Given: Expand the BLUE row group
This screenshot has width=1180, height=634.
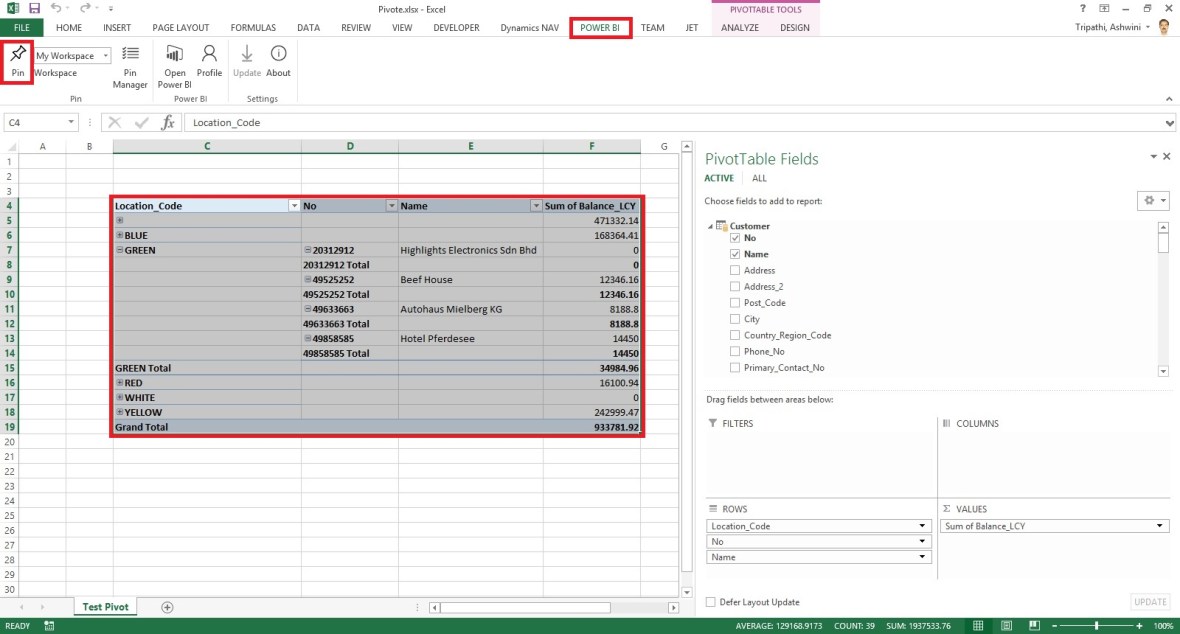Looking at the screenshot, I should click(x=122, y=234).
